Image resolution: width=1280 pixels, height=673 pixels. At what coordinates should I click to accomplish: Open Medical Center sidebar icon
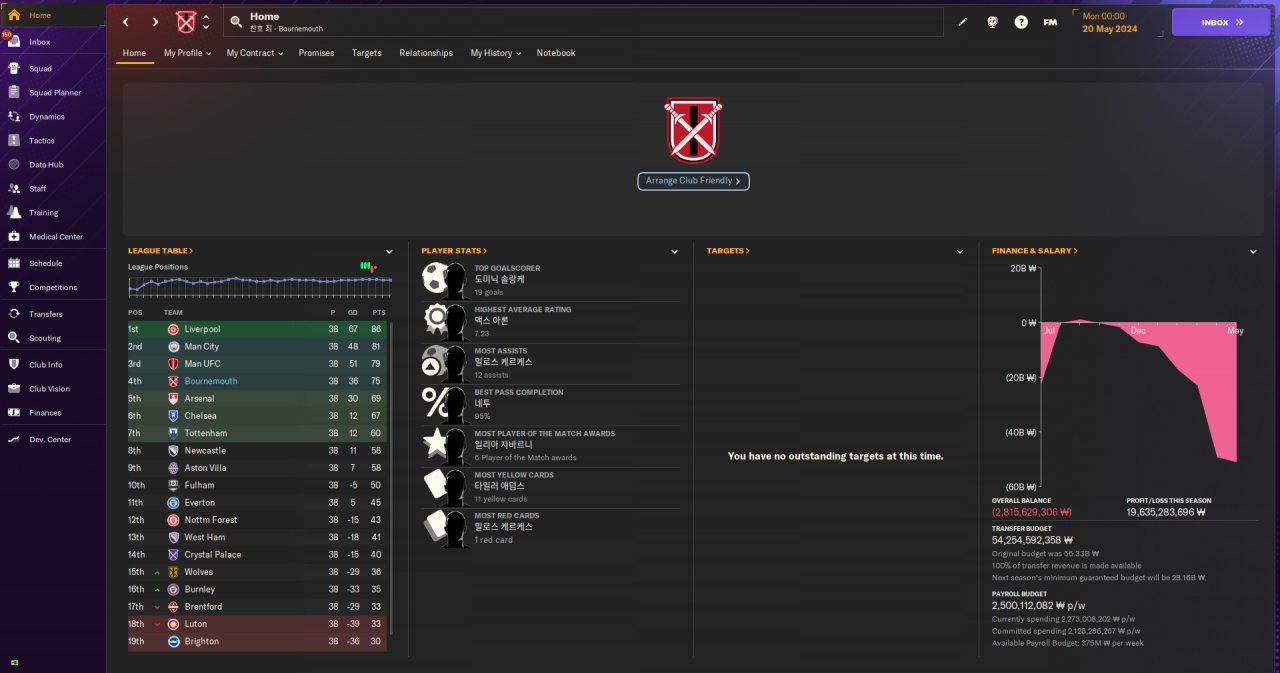point(14,236)
